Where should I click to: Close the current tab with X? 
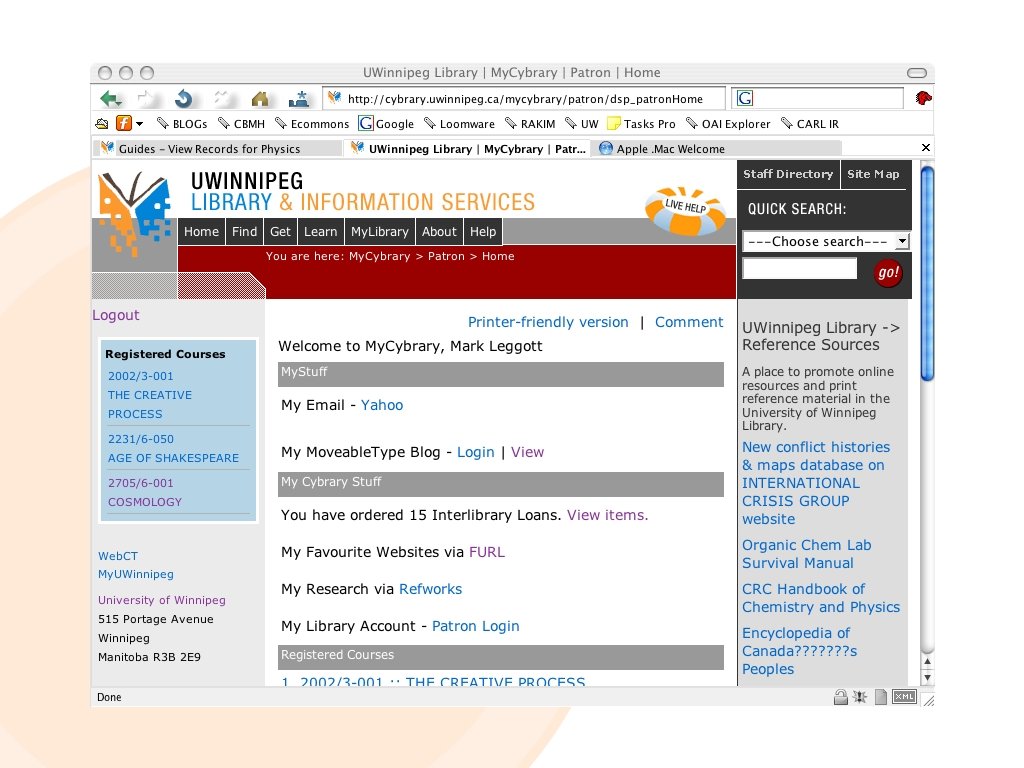pos(925,148)
